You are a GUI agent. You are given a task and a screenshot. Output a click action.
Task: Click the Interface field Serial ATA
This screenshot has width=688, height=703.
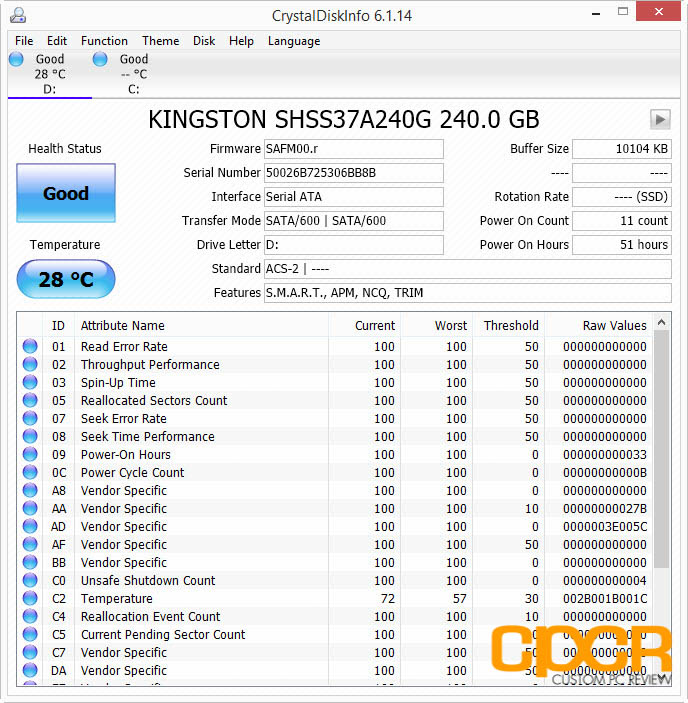pos(354,197)
